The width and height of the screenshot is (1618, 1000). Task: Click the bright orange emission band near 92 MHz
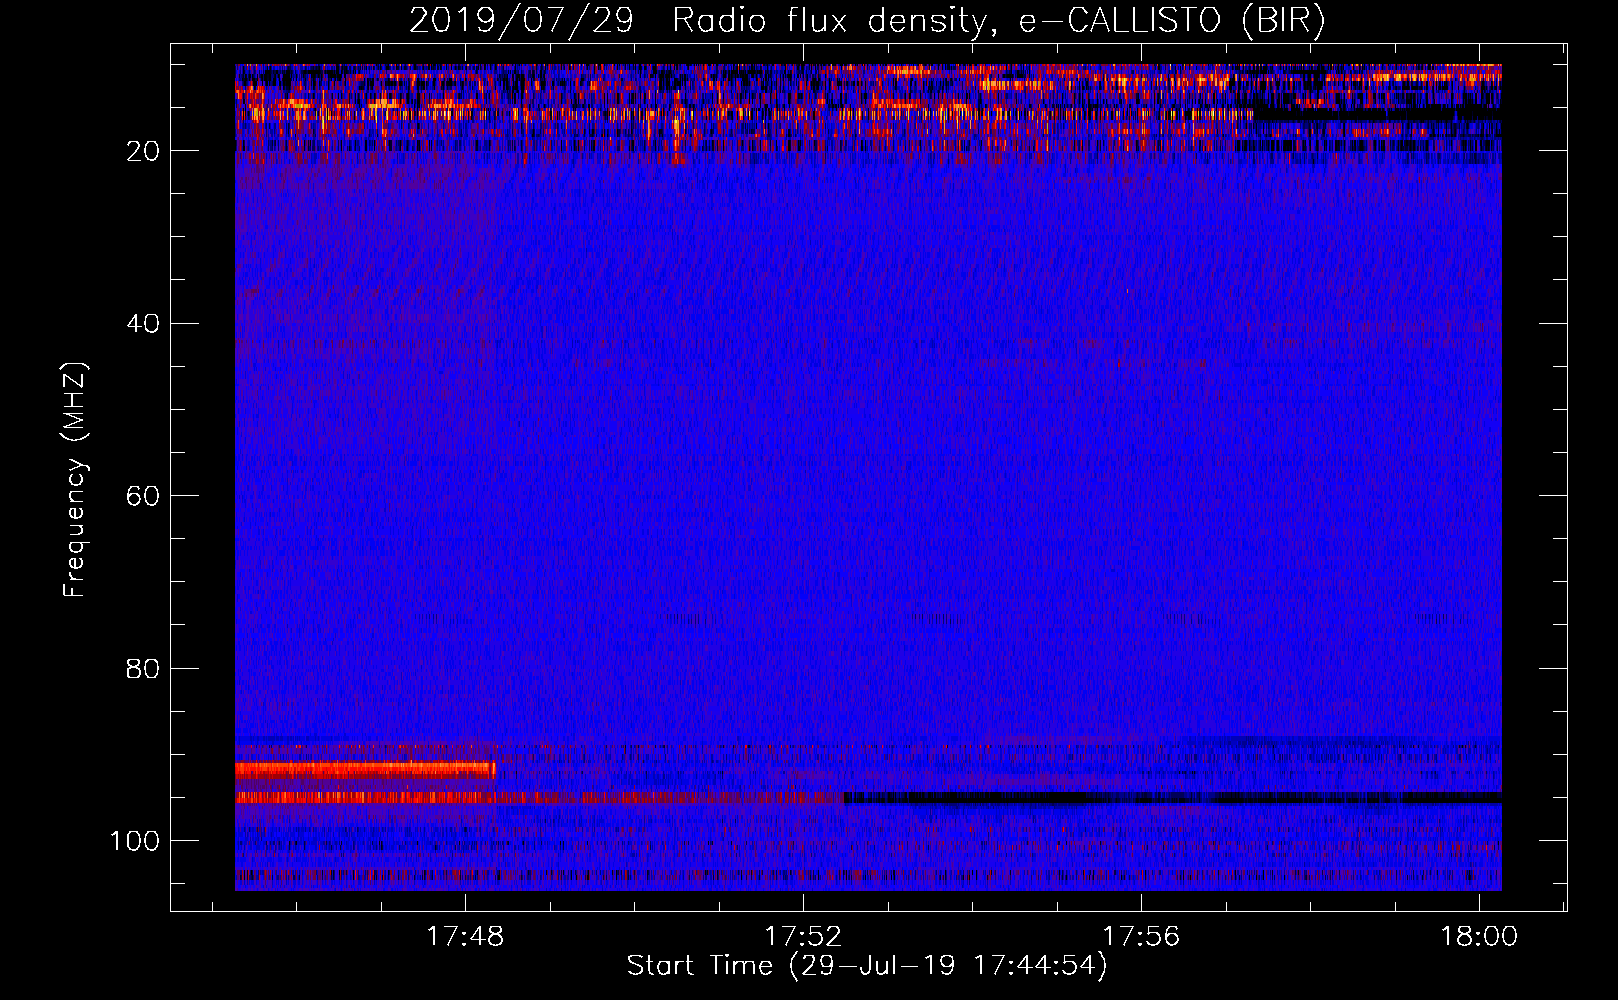(x=365, y=770)
